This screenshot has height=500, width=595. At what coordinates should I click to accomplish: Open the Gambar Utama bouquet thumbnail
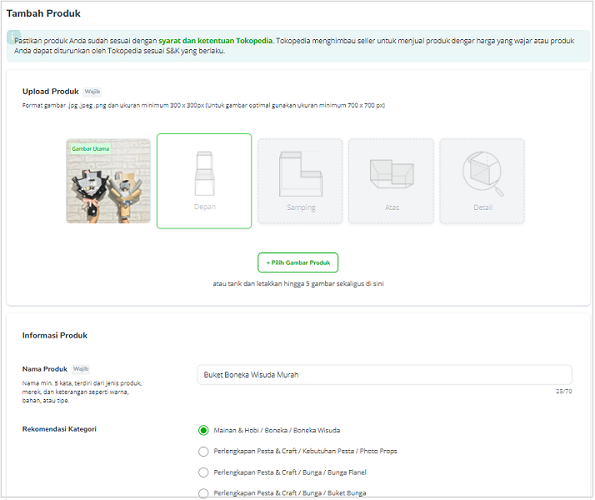(109, 181)
